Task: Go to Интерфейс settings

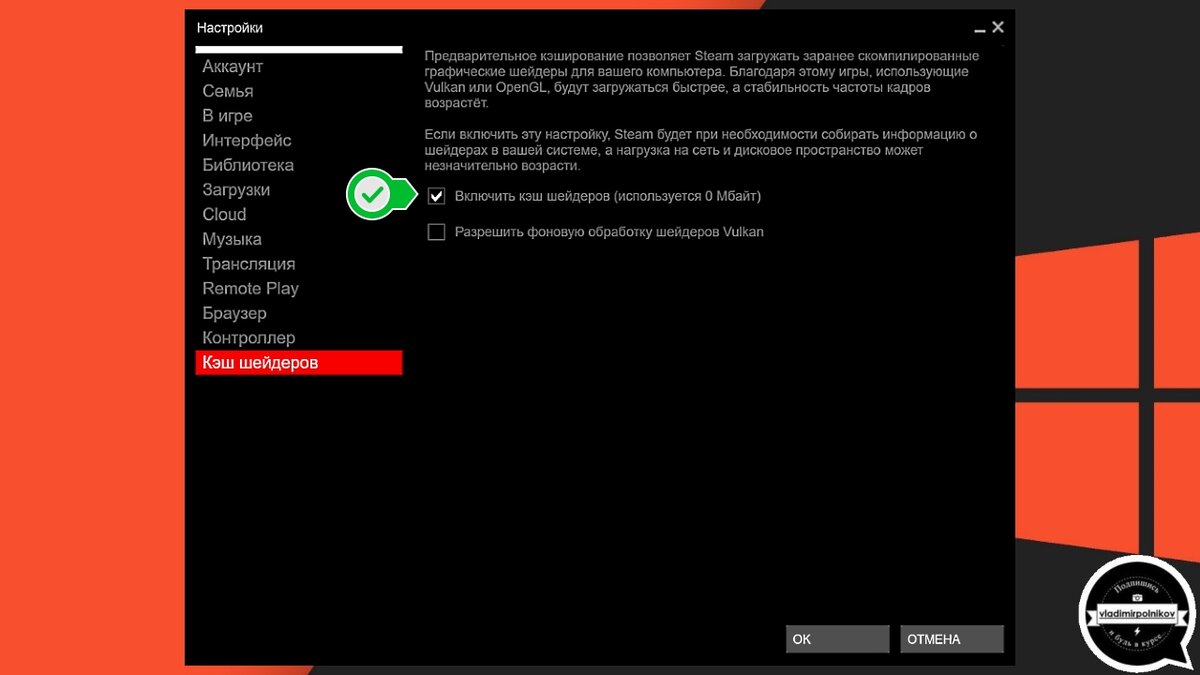Action: pos(299,140)
